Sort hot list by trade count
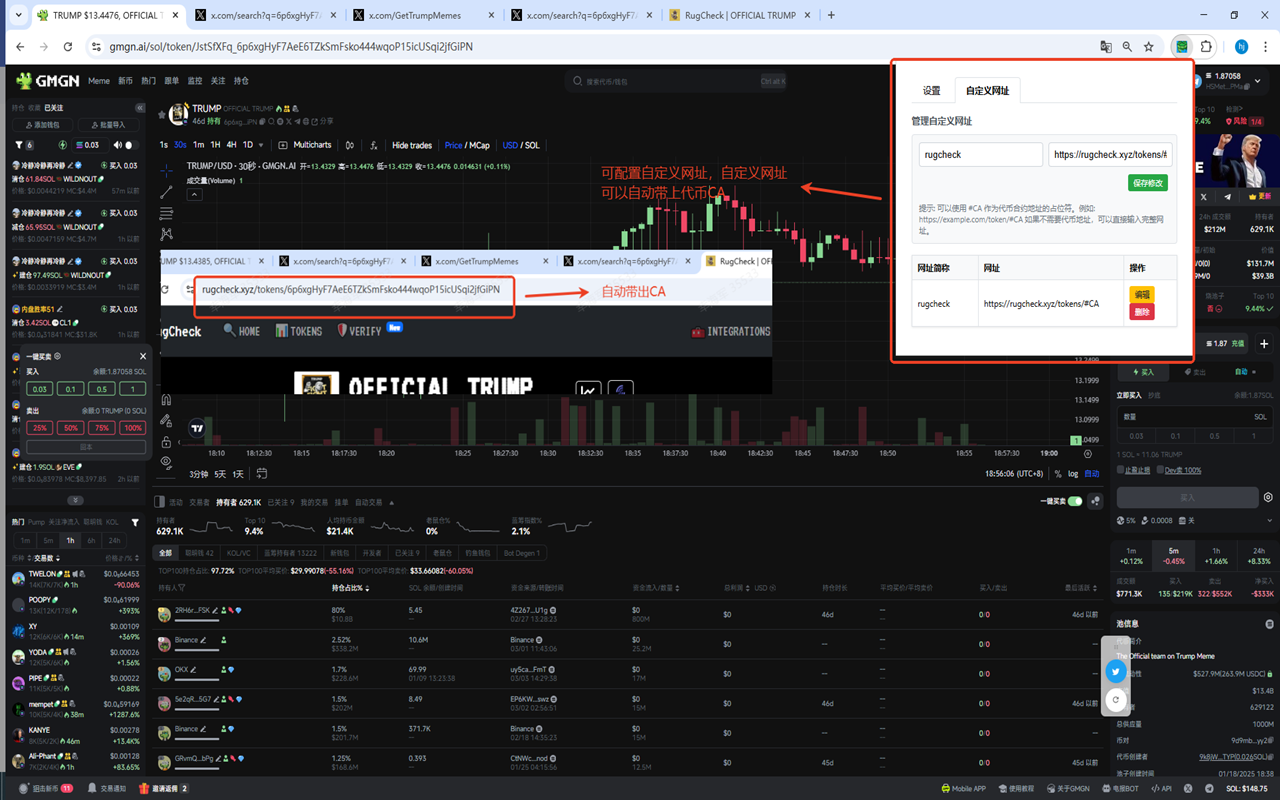Image resolution: width=1280 pixels, height=800 pixels. 46,558
